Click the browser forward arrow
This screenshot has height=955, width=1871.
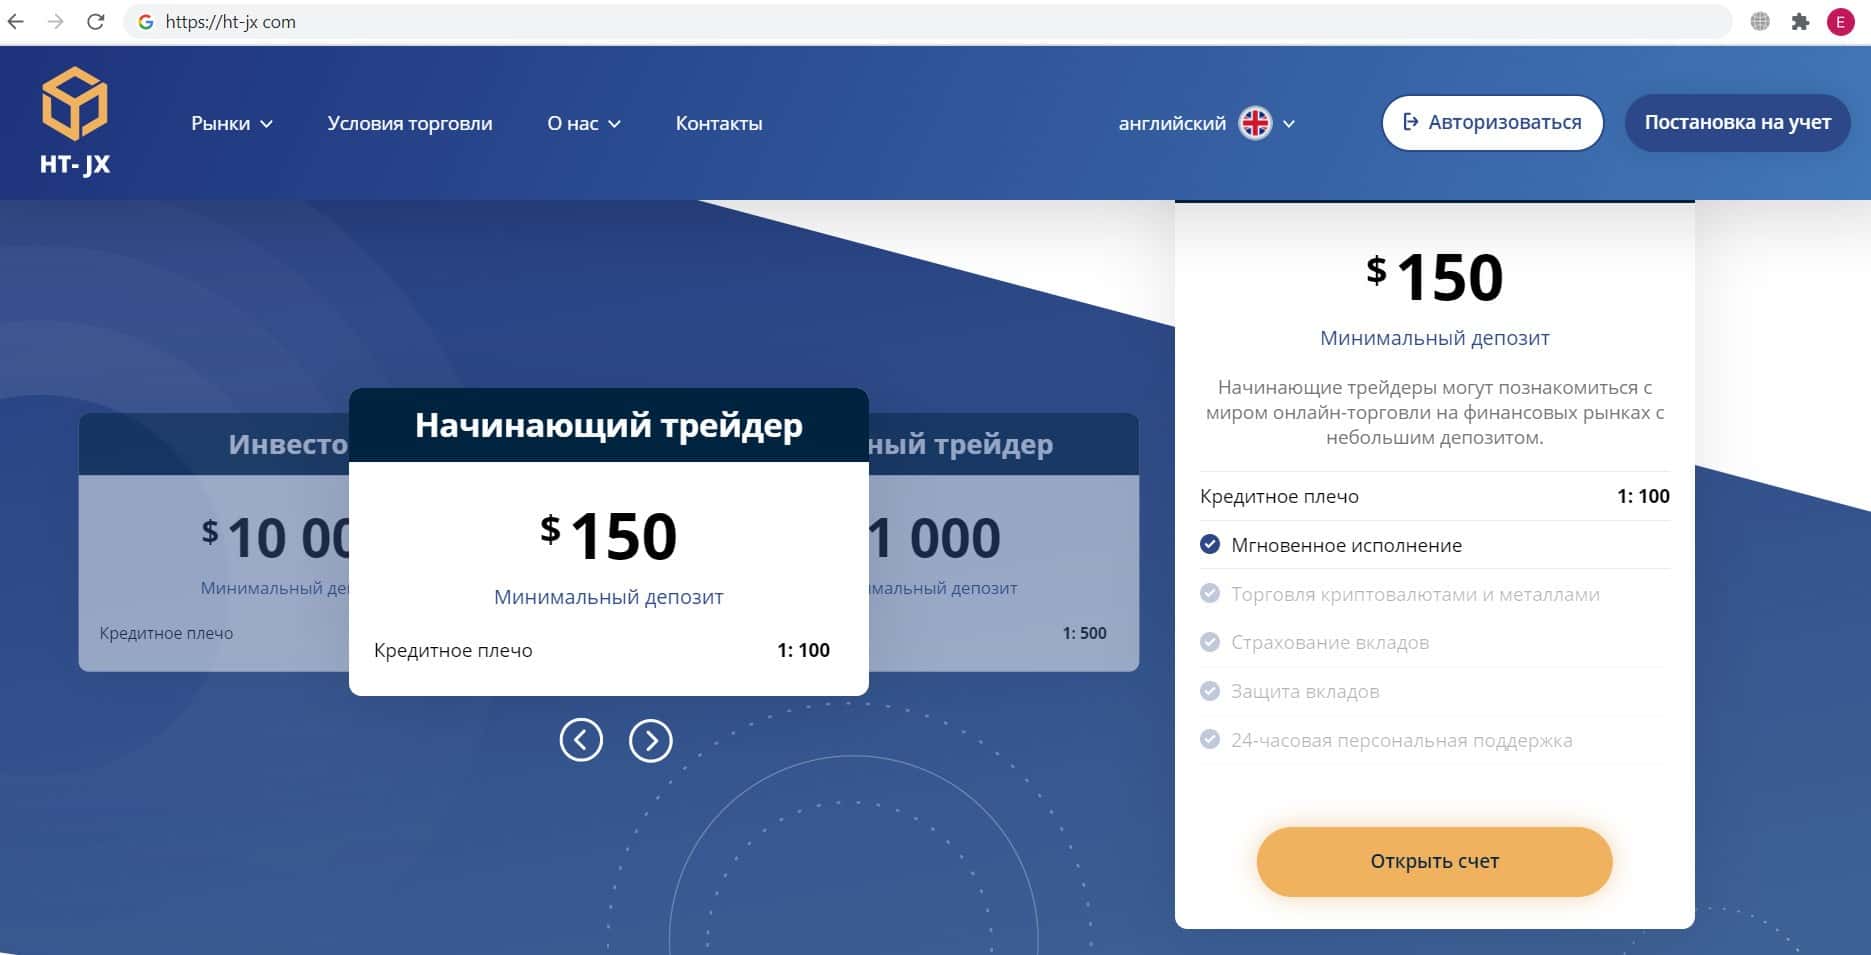(55, 21)
